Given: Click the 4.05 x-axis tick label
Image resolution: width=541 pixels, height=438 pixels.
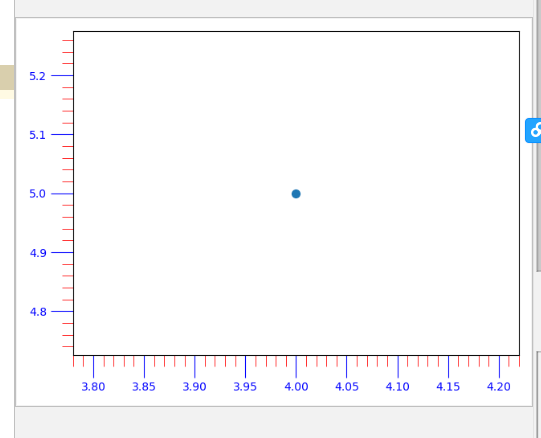Looking at the screenshot, I should point(347,387).
